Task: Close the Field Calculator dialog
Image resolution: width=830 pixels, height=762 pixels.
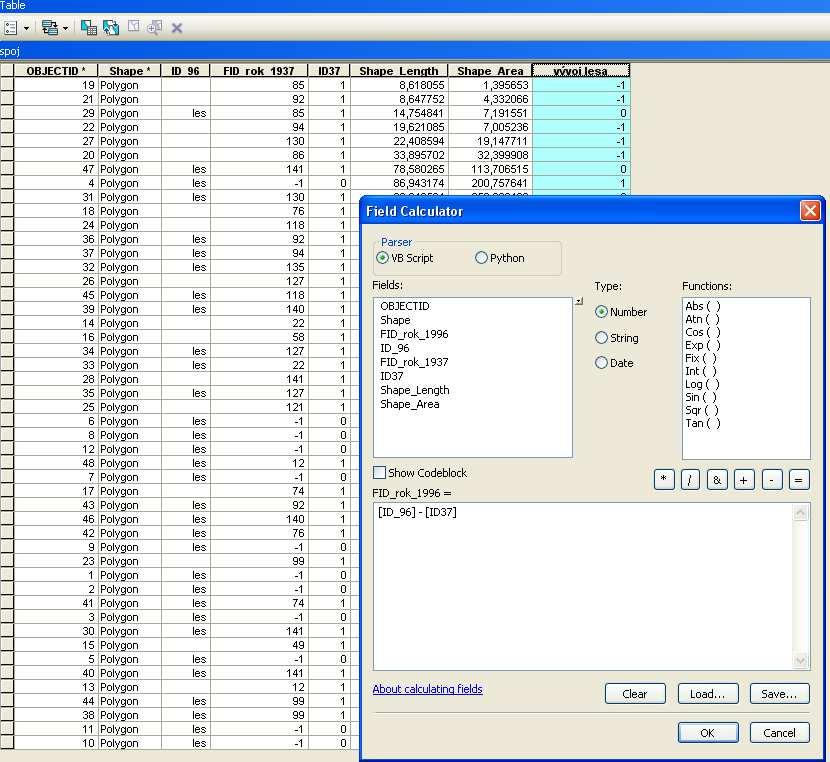Action: point(810,211)
